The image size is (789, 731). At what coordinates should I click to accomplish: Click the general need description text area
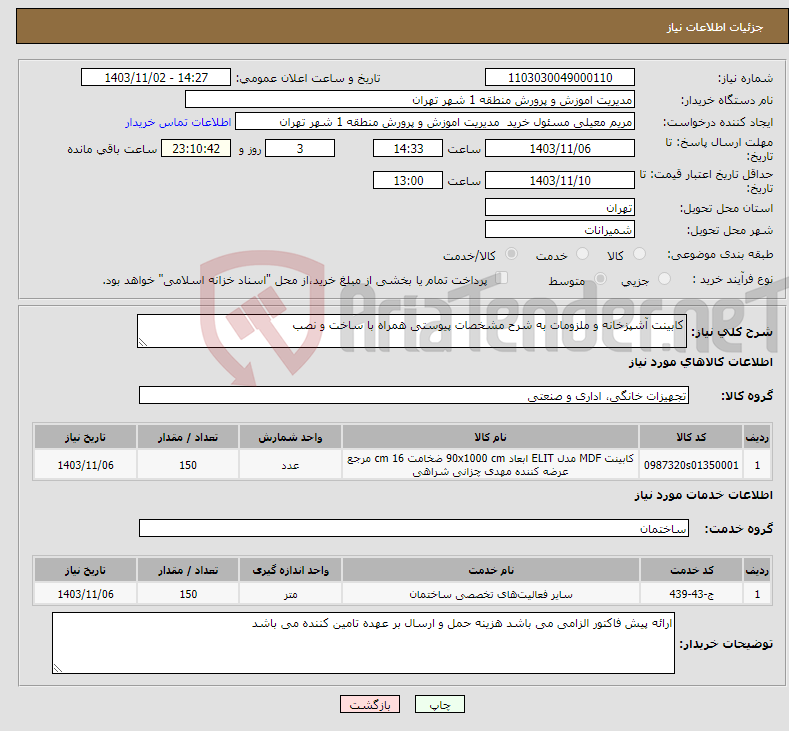(x=412, y=331)
